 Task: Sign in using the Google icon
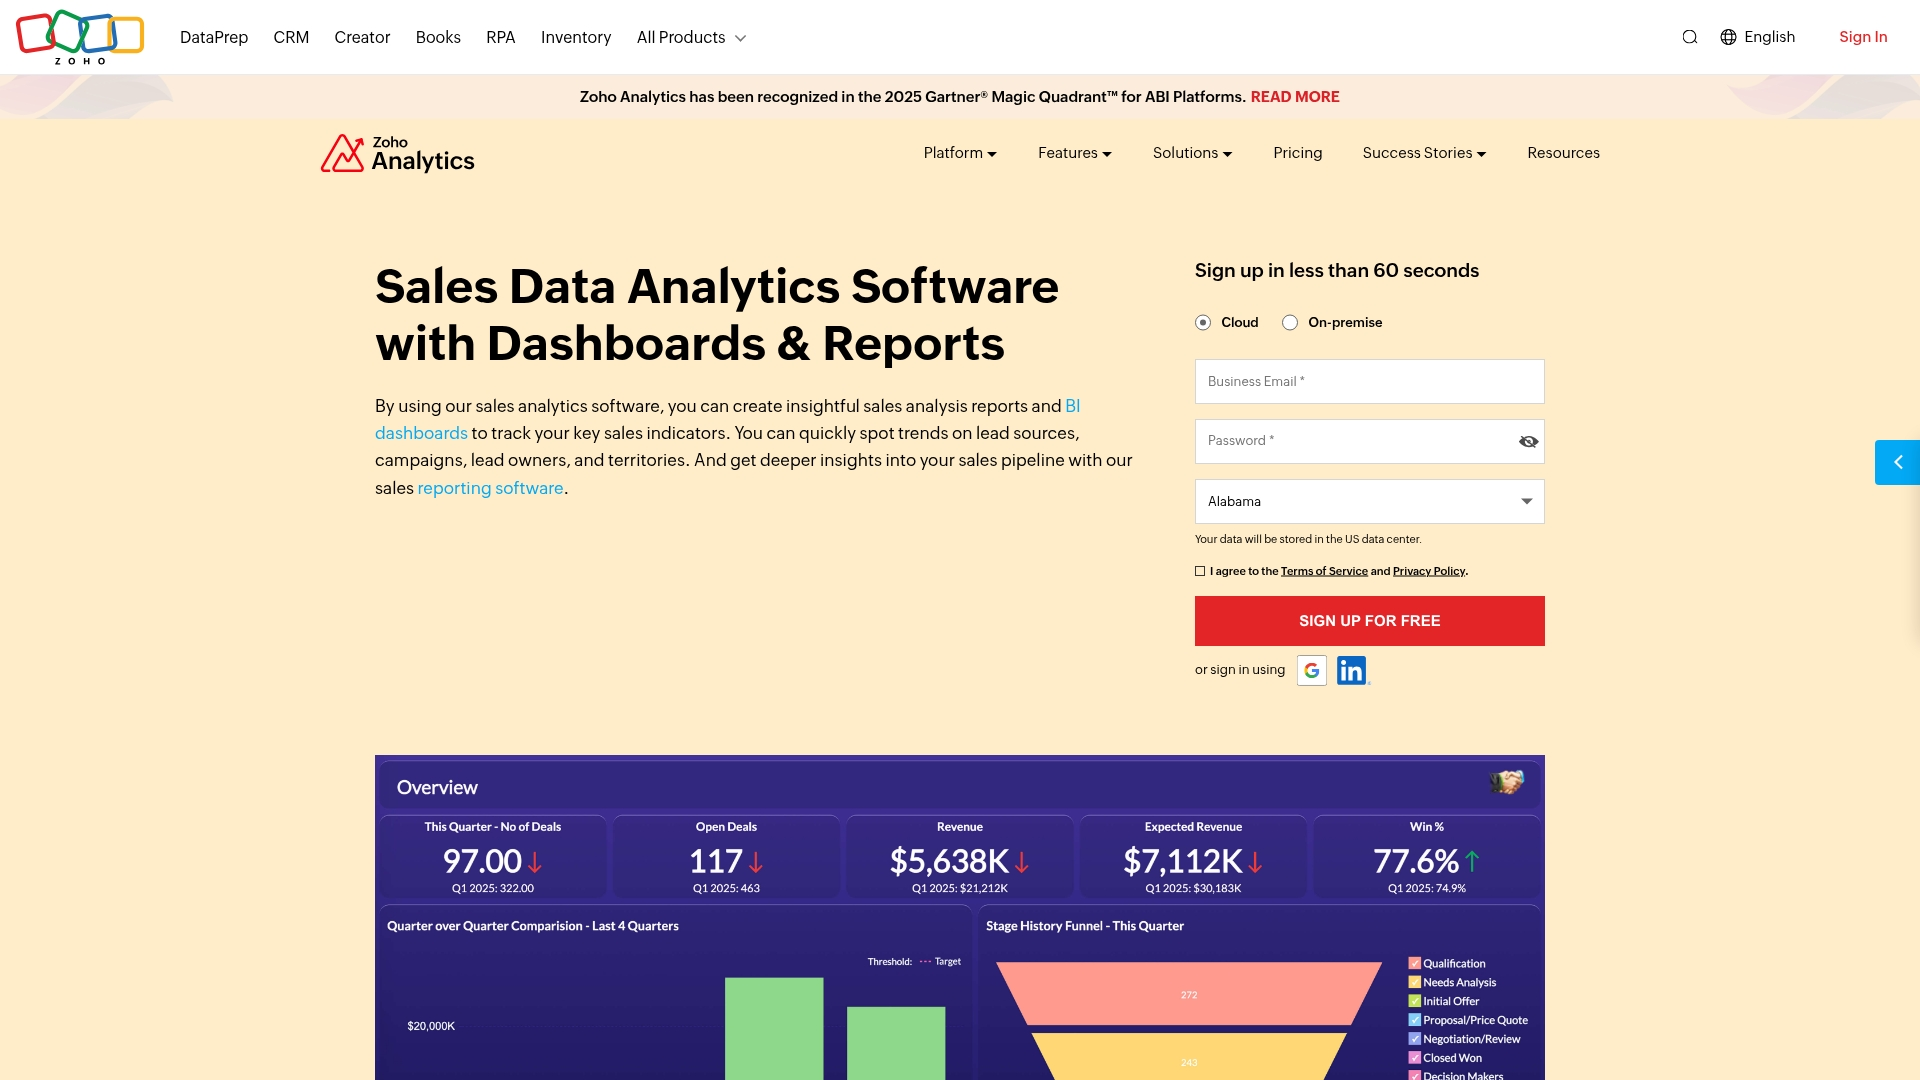(x=1311, y=670)
